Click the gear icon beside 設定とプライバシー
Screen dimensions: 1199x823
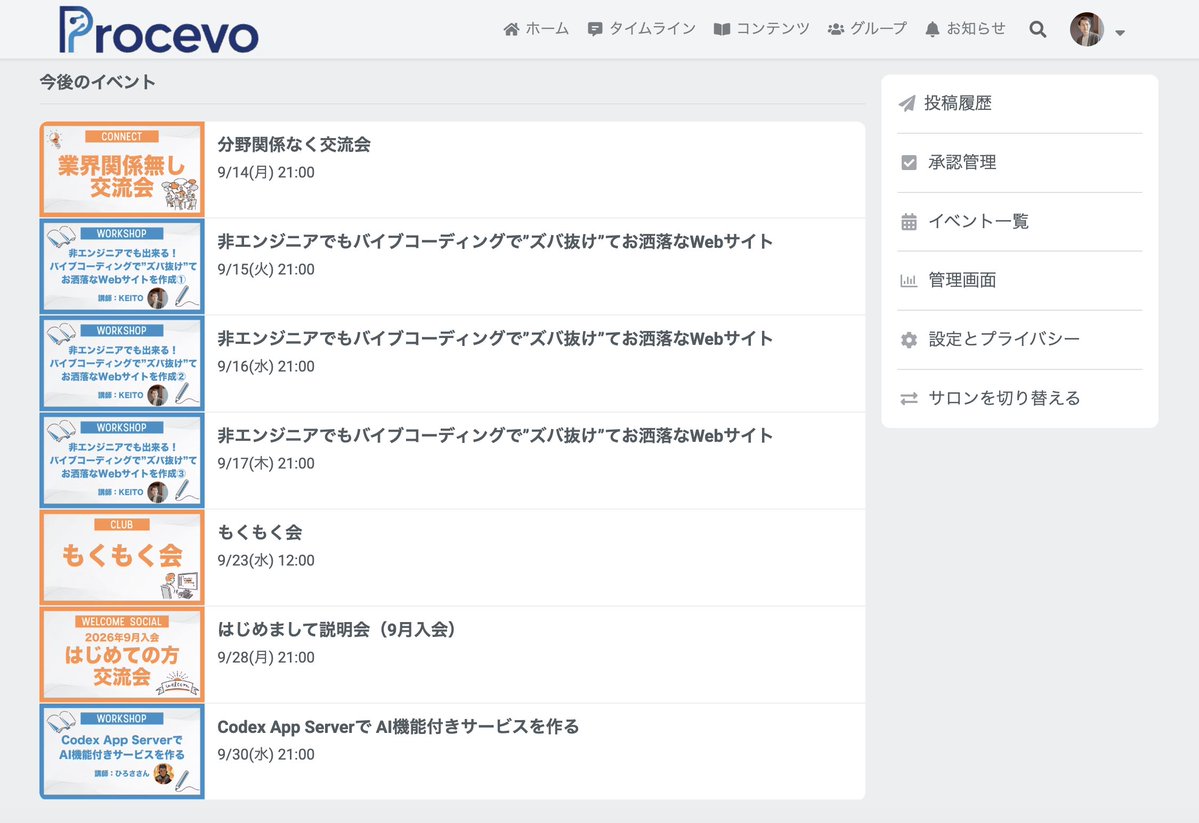coord(908,340)
